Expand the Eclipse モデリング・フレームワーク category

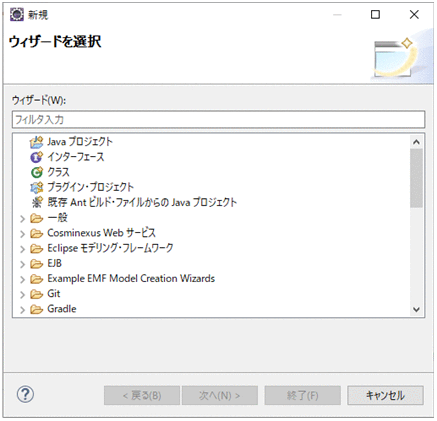tap(22, 249)
